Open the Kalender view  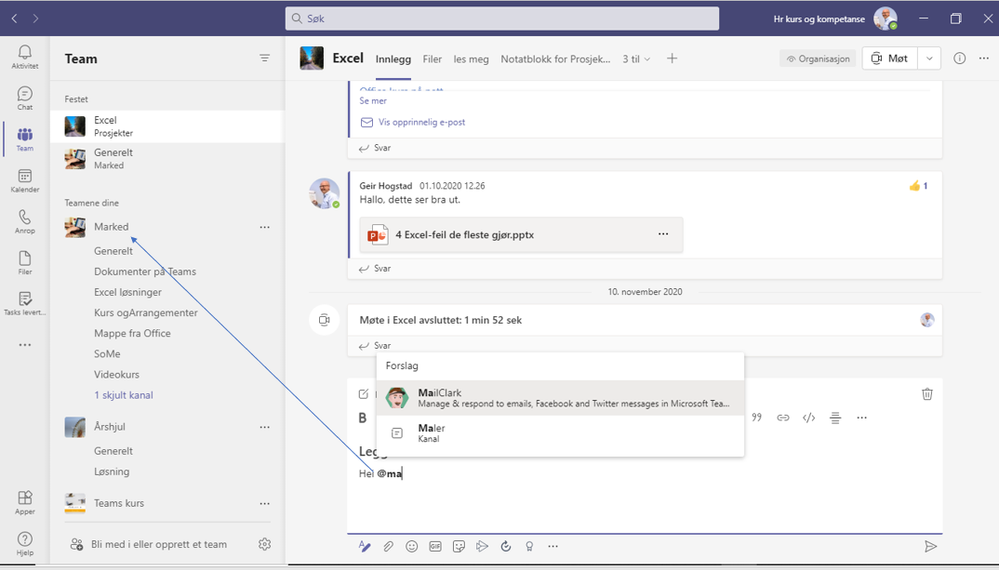25,180
